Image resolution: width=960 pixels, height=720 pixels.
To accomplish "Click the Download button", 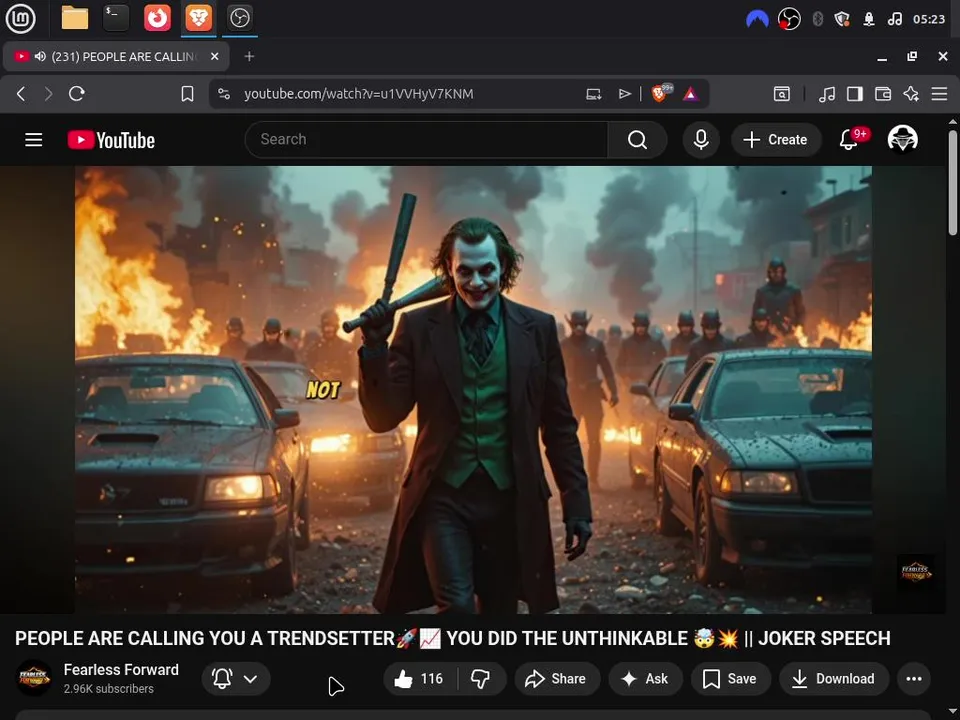I will click(x=834, y=678).
